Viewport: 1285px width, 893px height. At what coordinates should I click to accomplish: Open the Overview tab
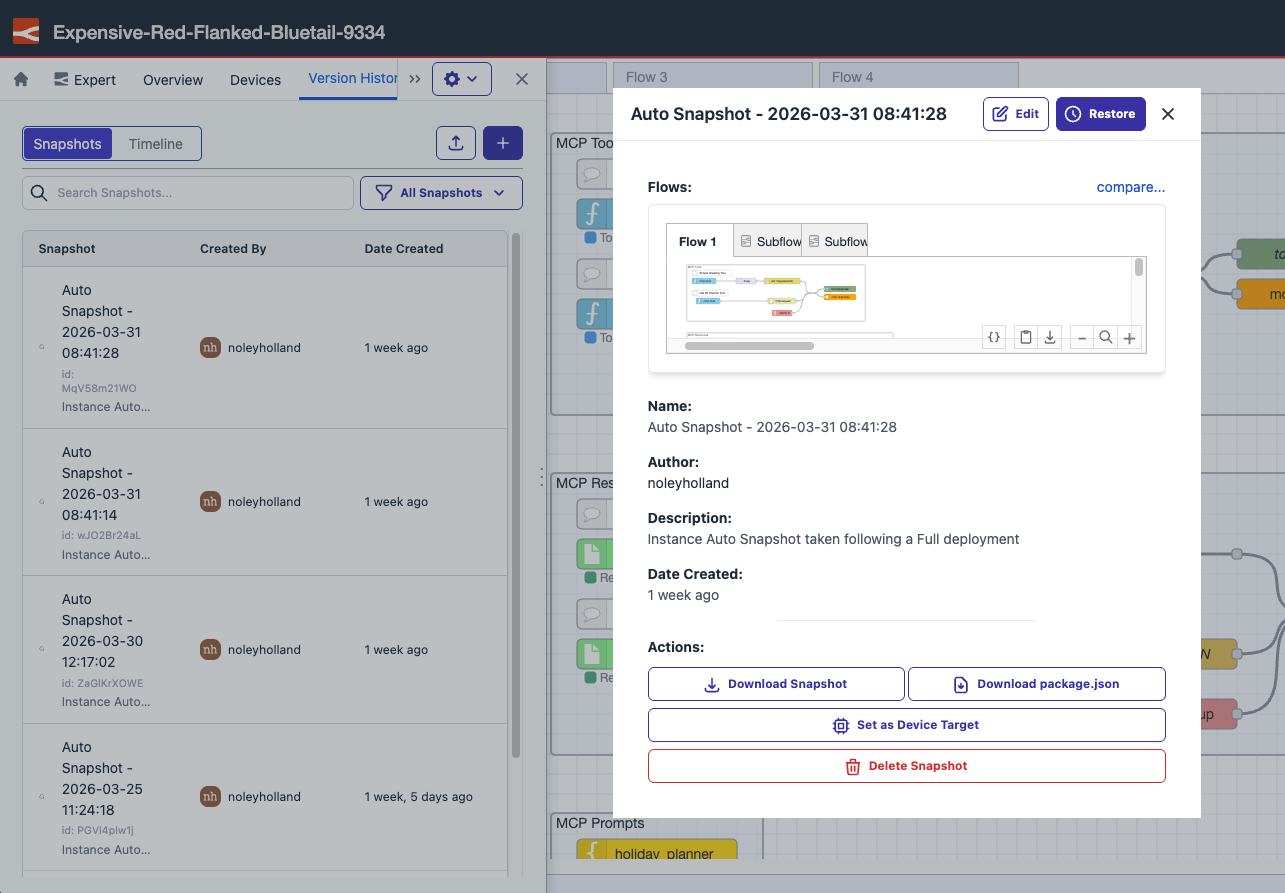point(172,79)
